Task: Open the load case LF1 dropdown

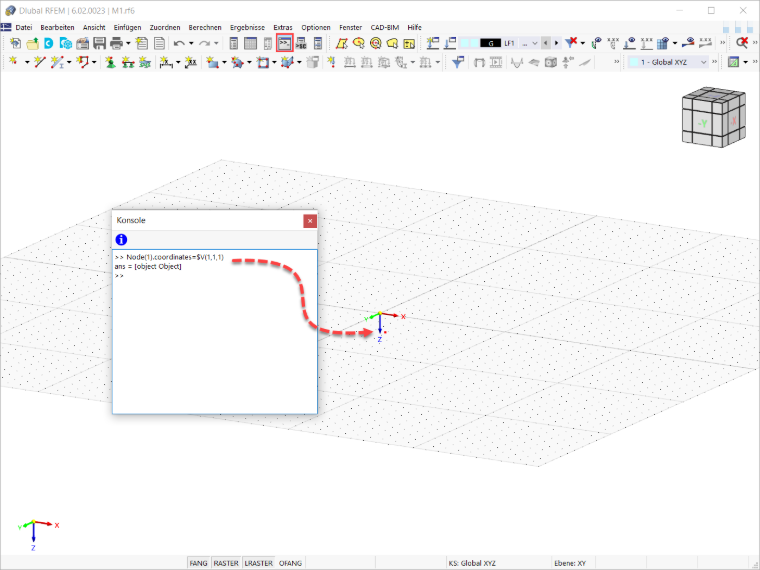Action: click(x=535, y=43)
